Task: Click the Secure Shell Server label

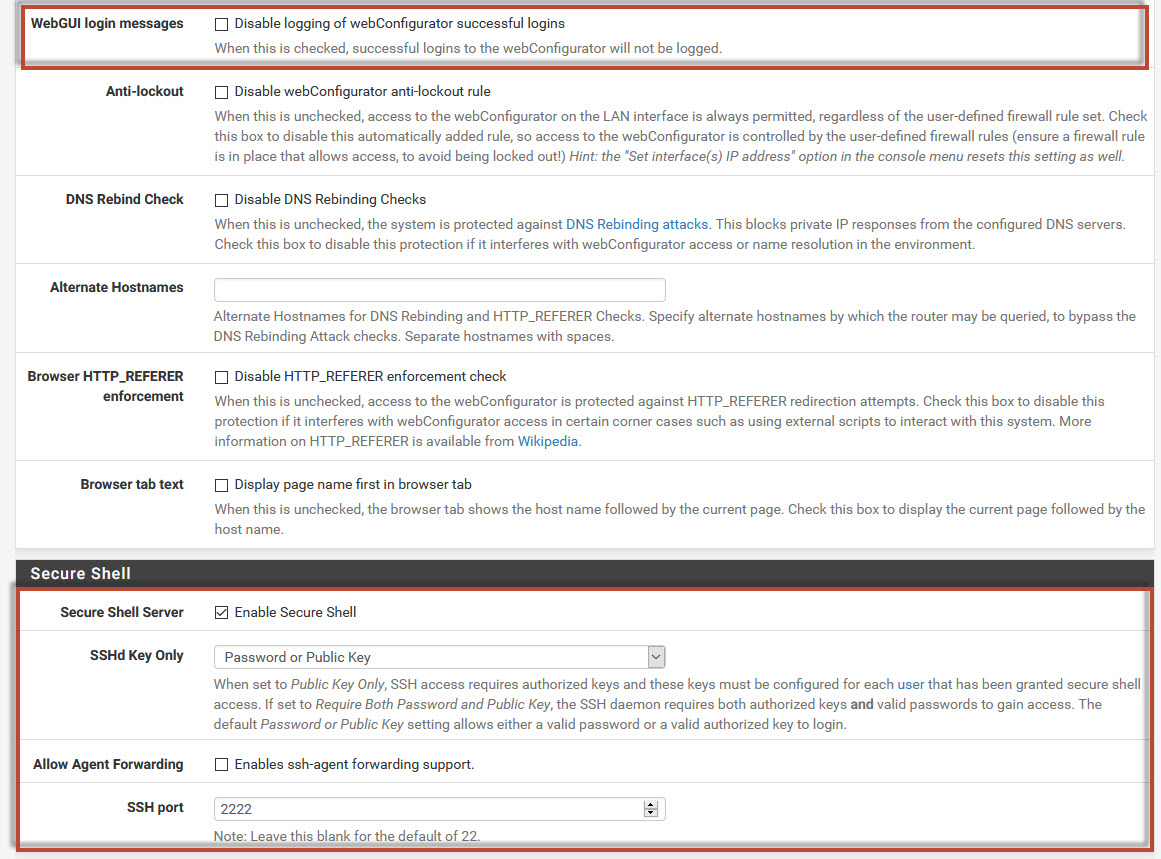Action: [121, 613]
